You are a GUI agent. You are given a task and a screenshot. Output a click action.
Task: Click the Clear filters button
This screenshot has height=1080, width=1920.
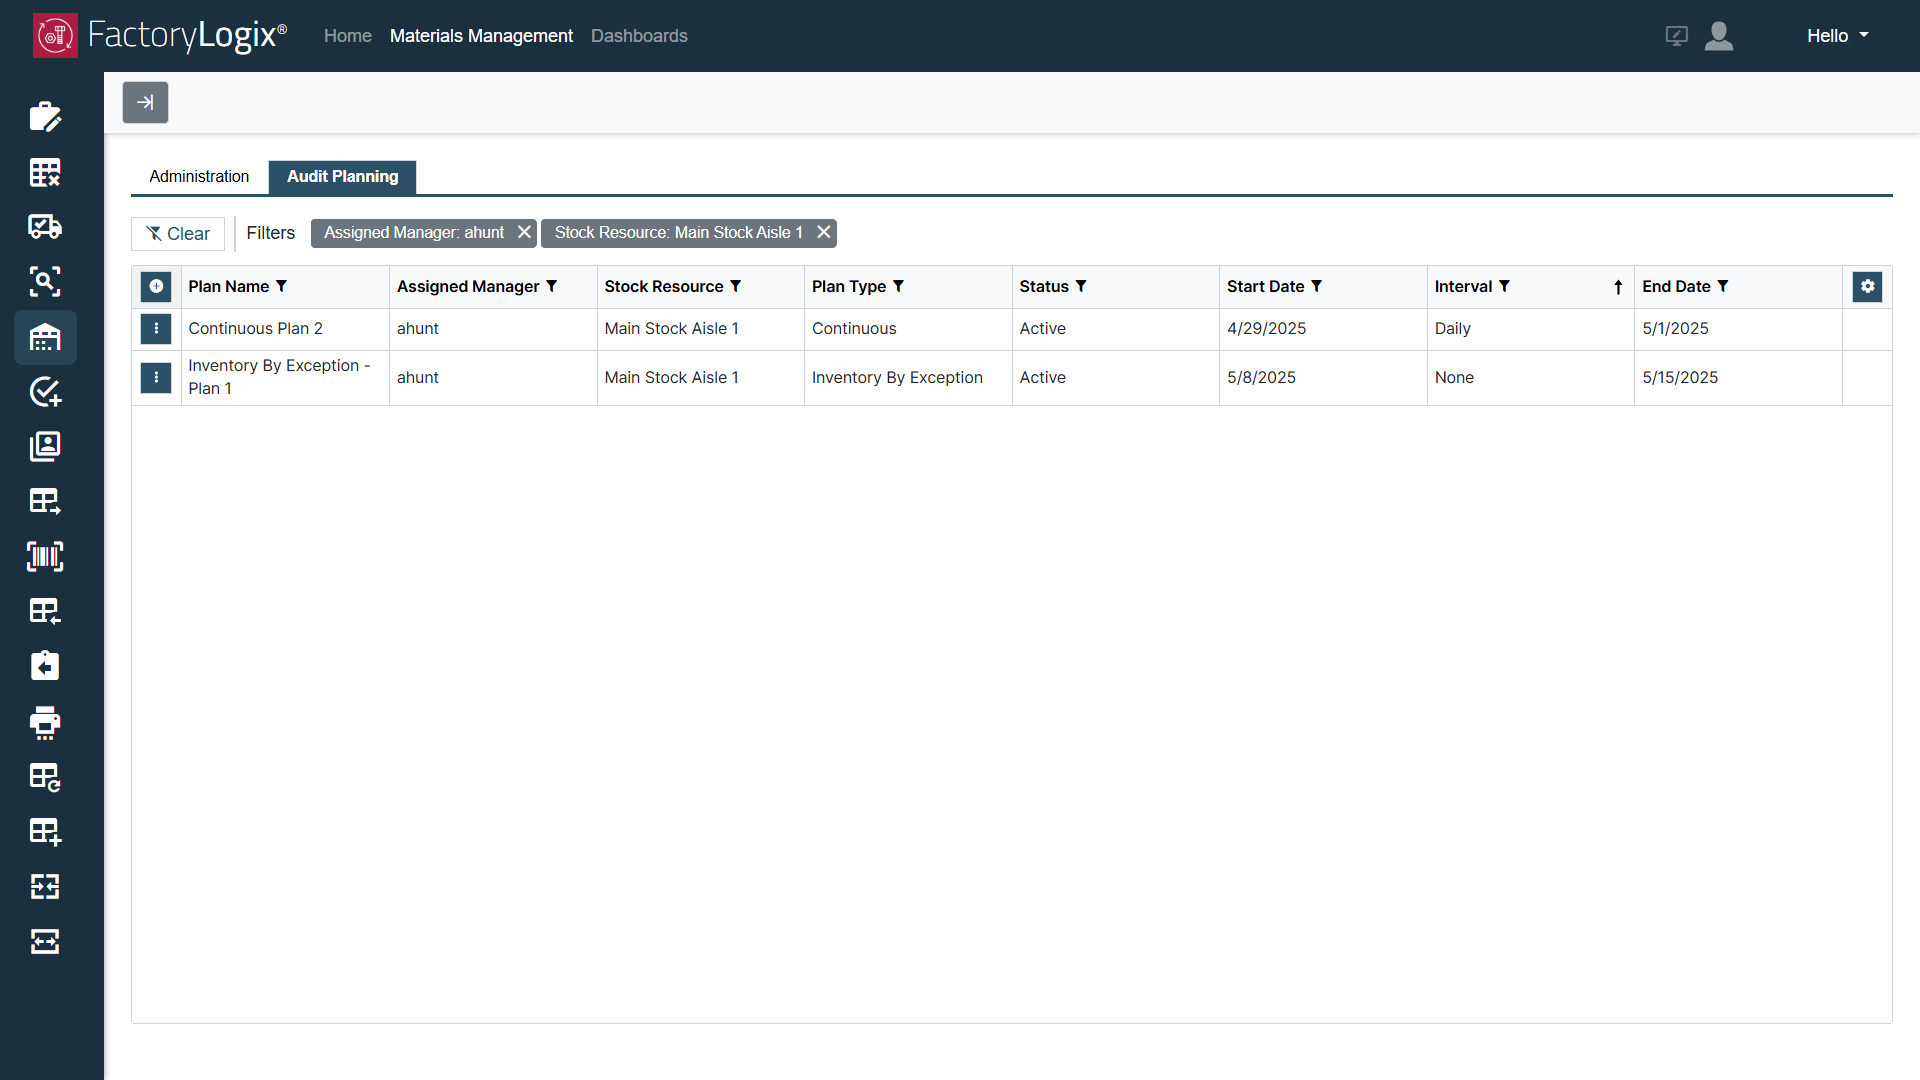177,233
